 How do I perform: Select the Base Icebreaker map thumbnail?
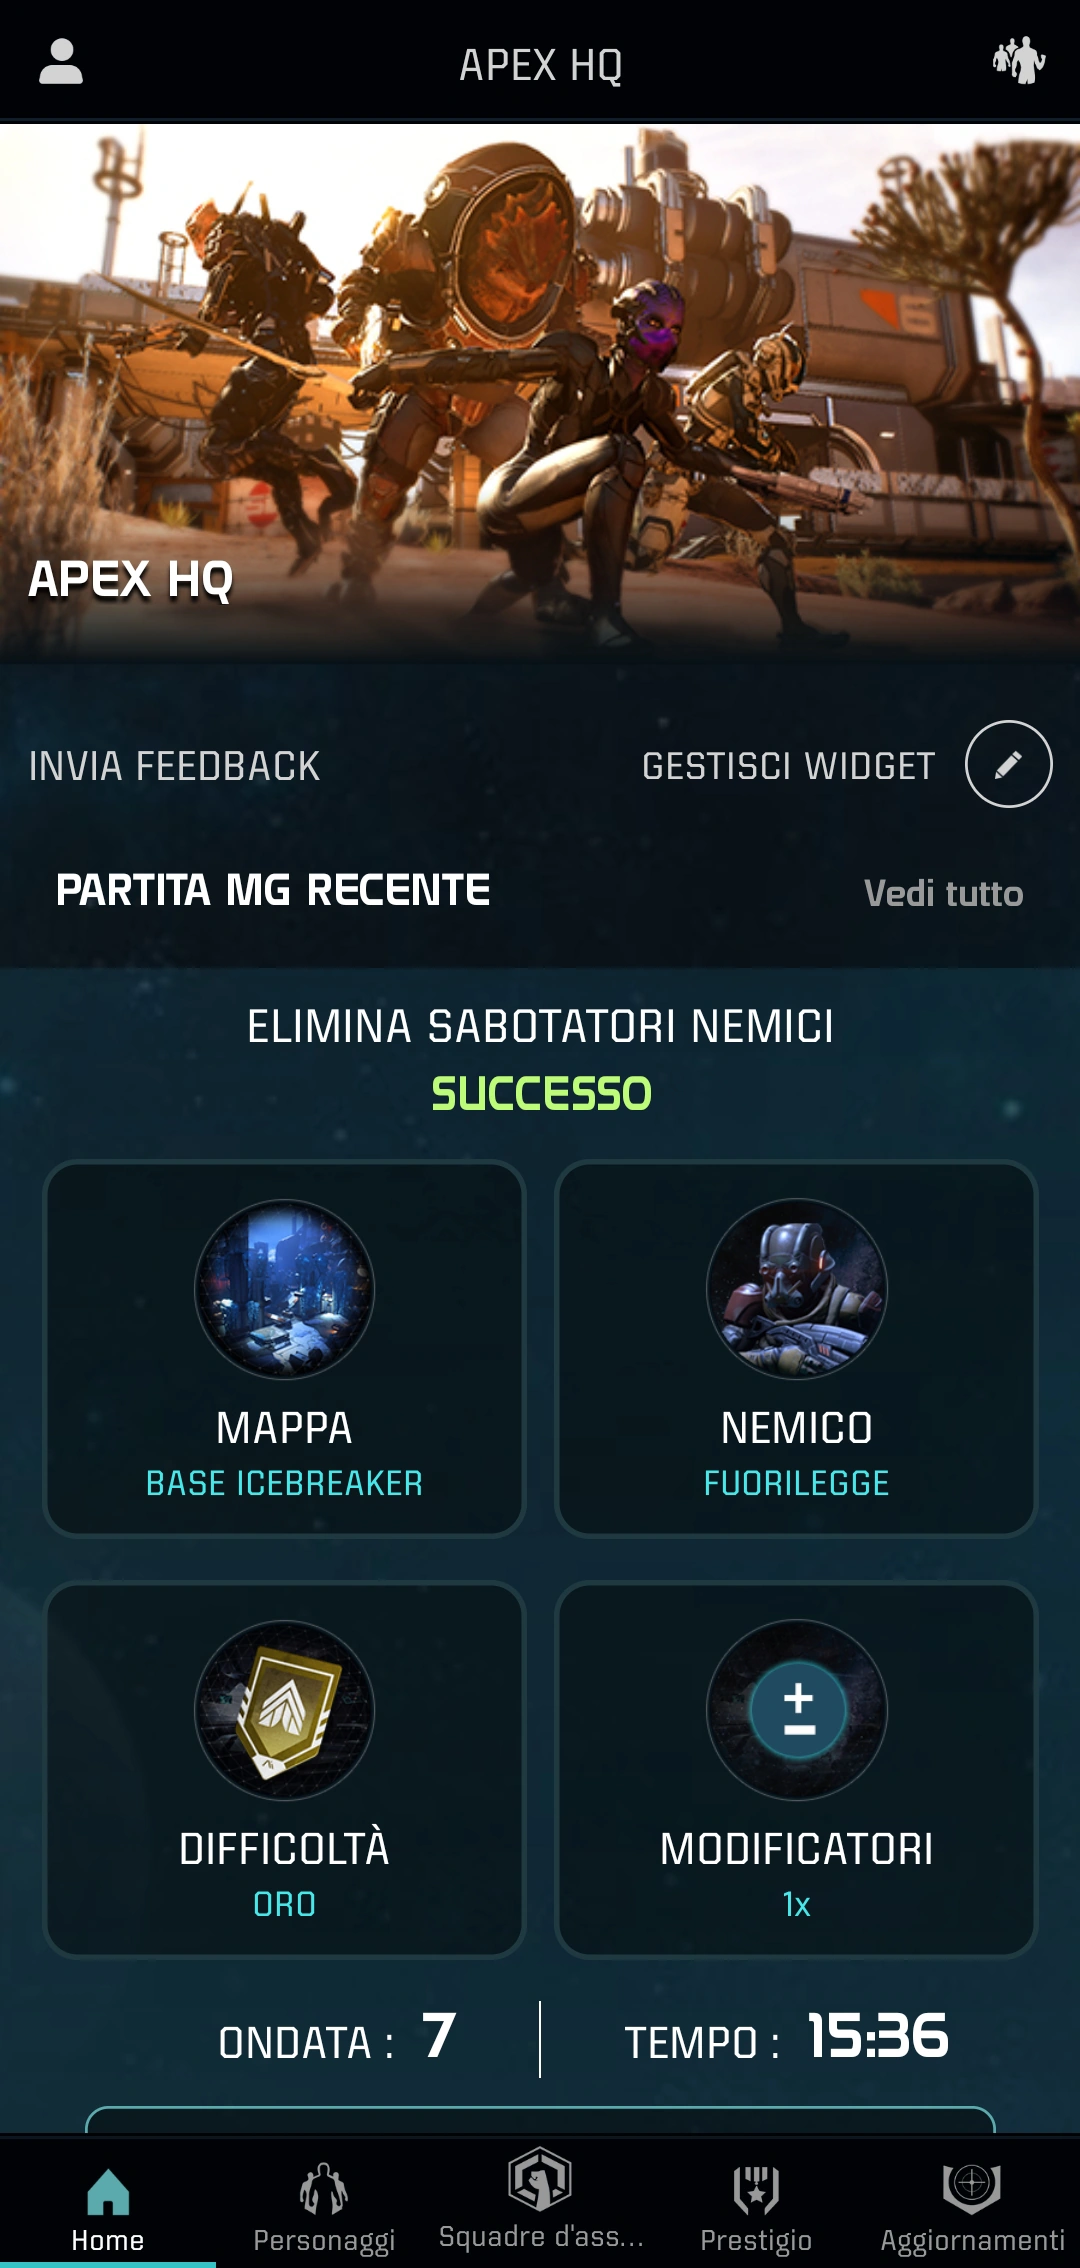284,1289
